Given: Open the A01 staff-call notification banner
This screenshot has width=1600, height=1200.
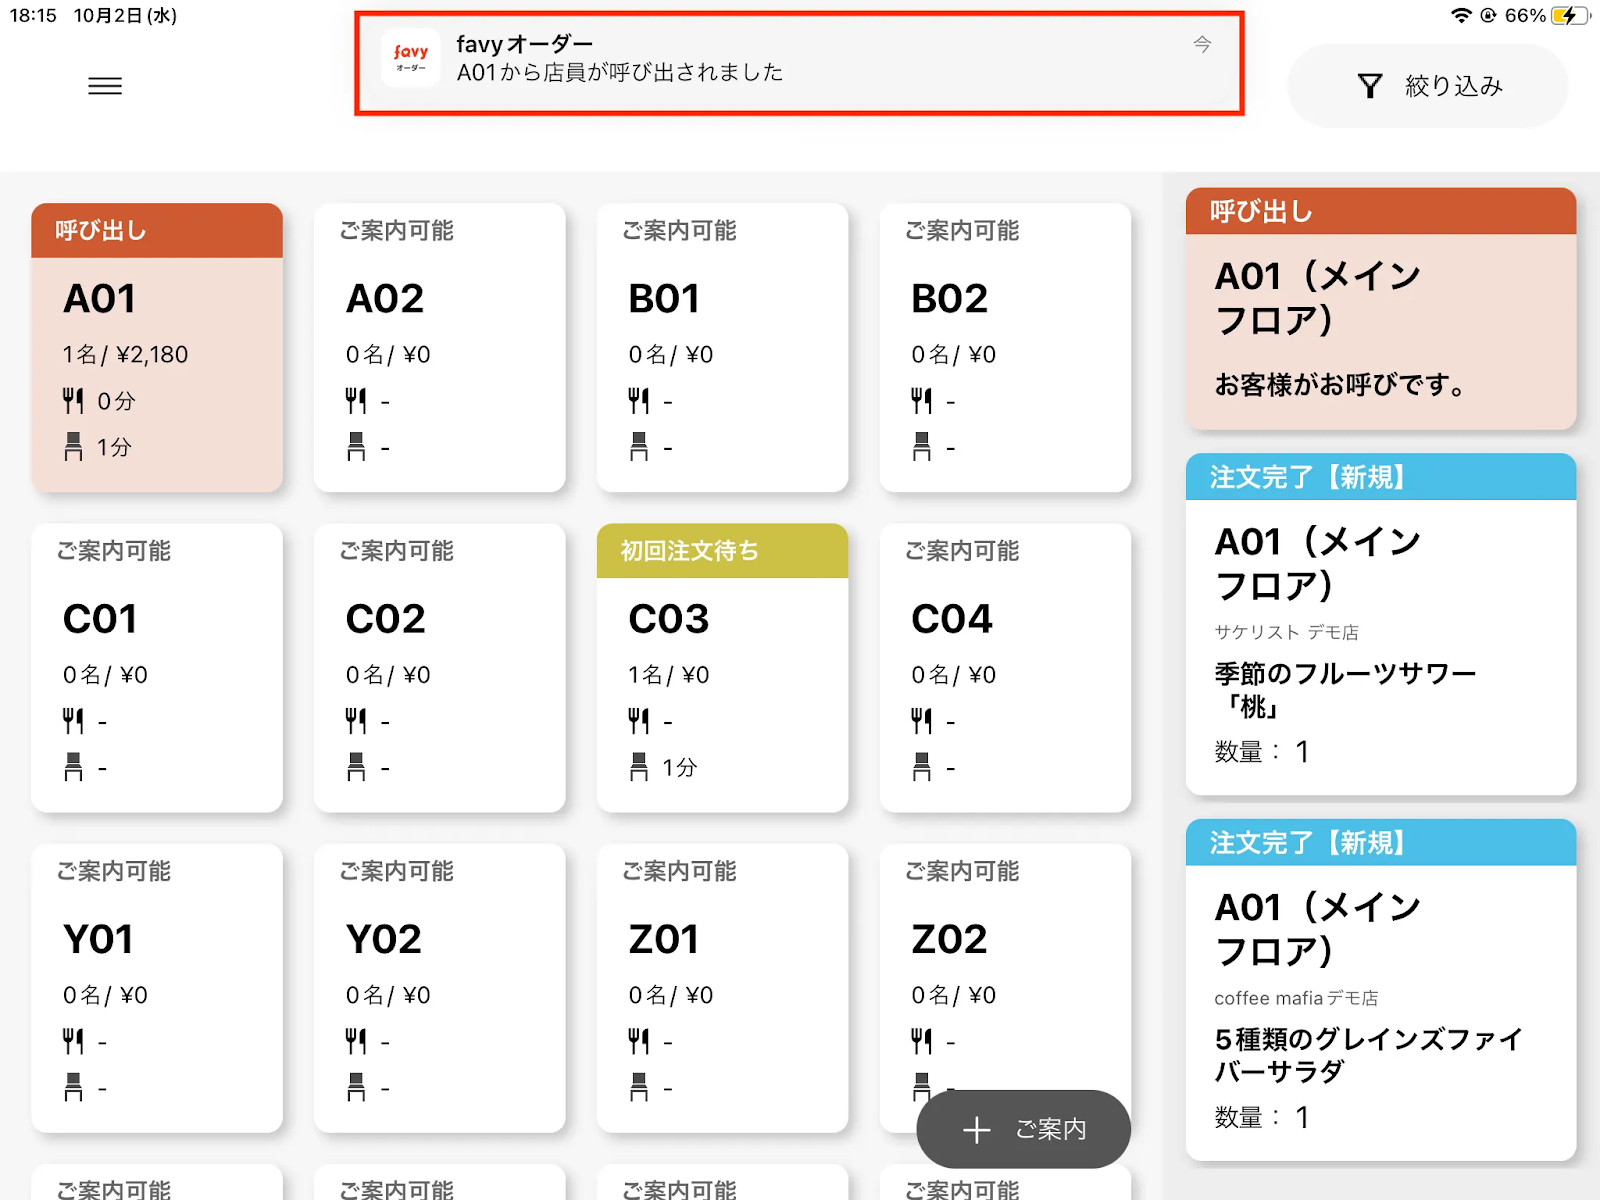Looking at the screenshot, I should pyautogui.click(x=799, y=63).
